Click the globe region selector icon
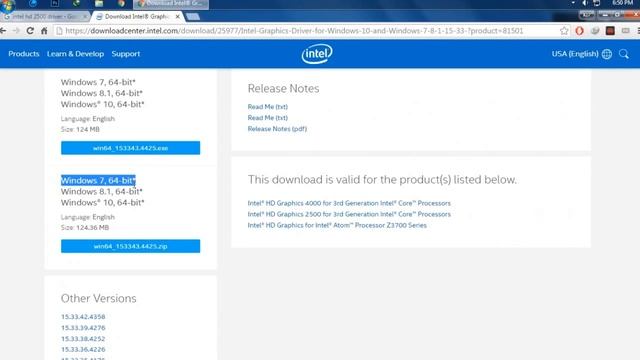The image size is (640, 360). coord(607,54)
